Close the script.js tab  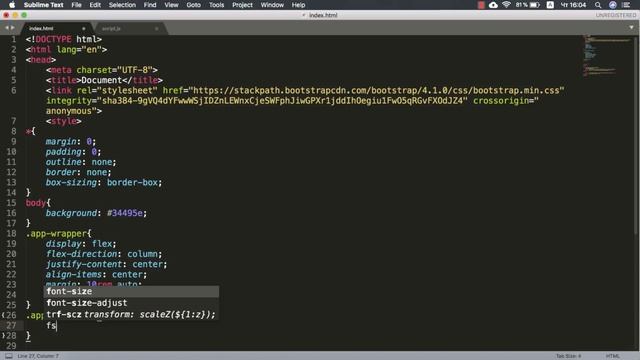coord(157,29)
